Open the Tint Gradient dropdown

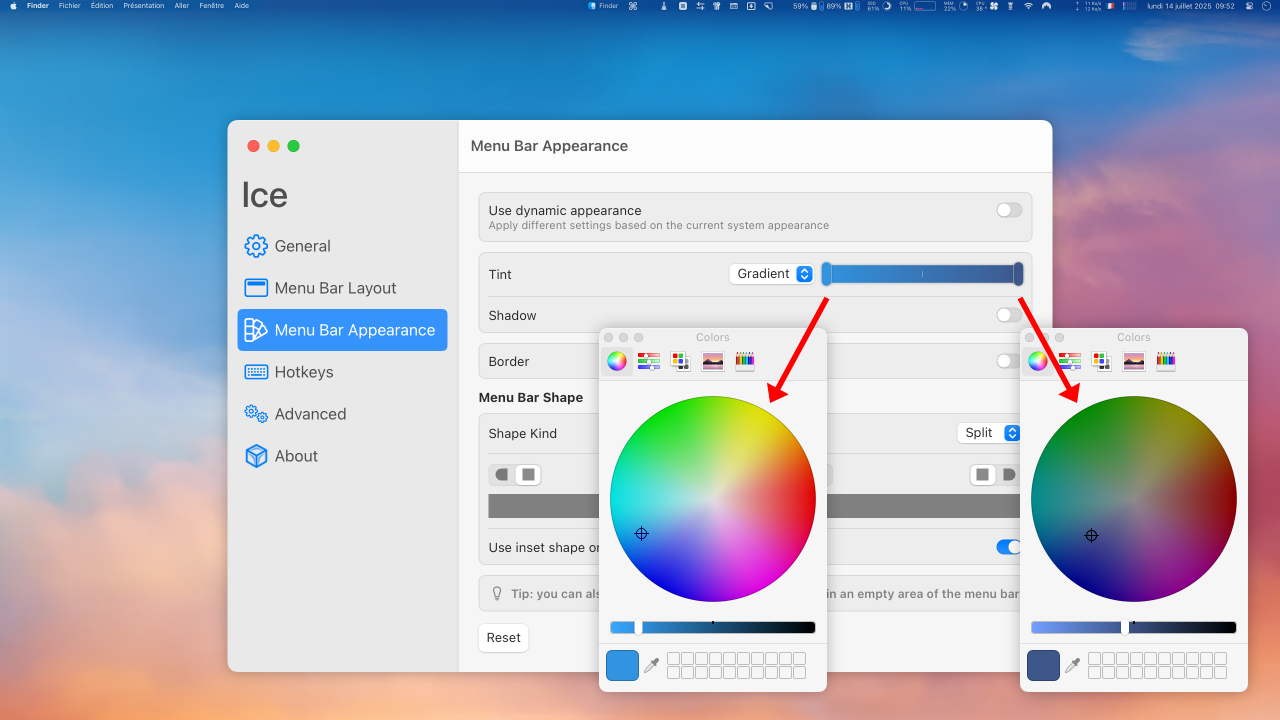771,274
